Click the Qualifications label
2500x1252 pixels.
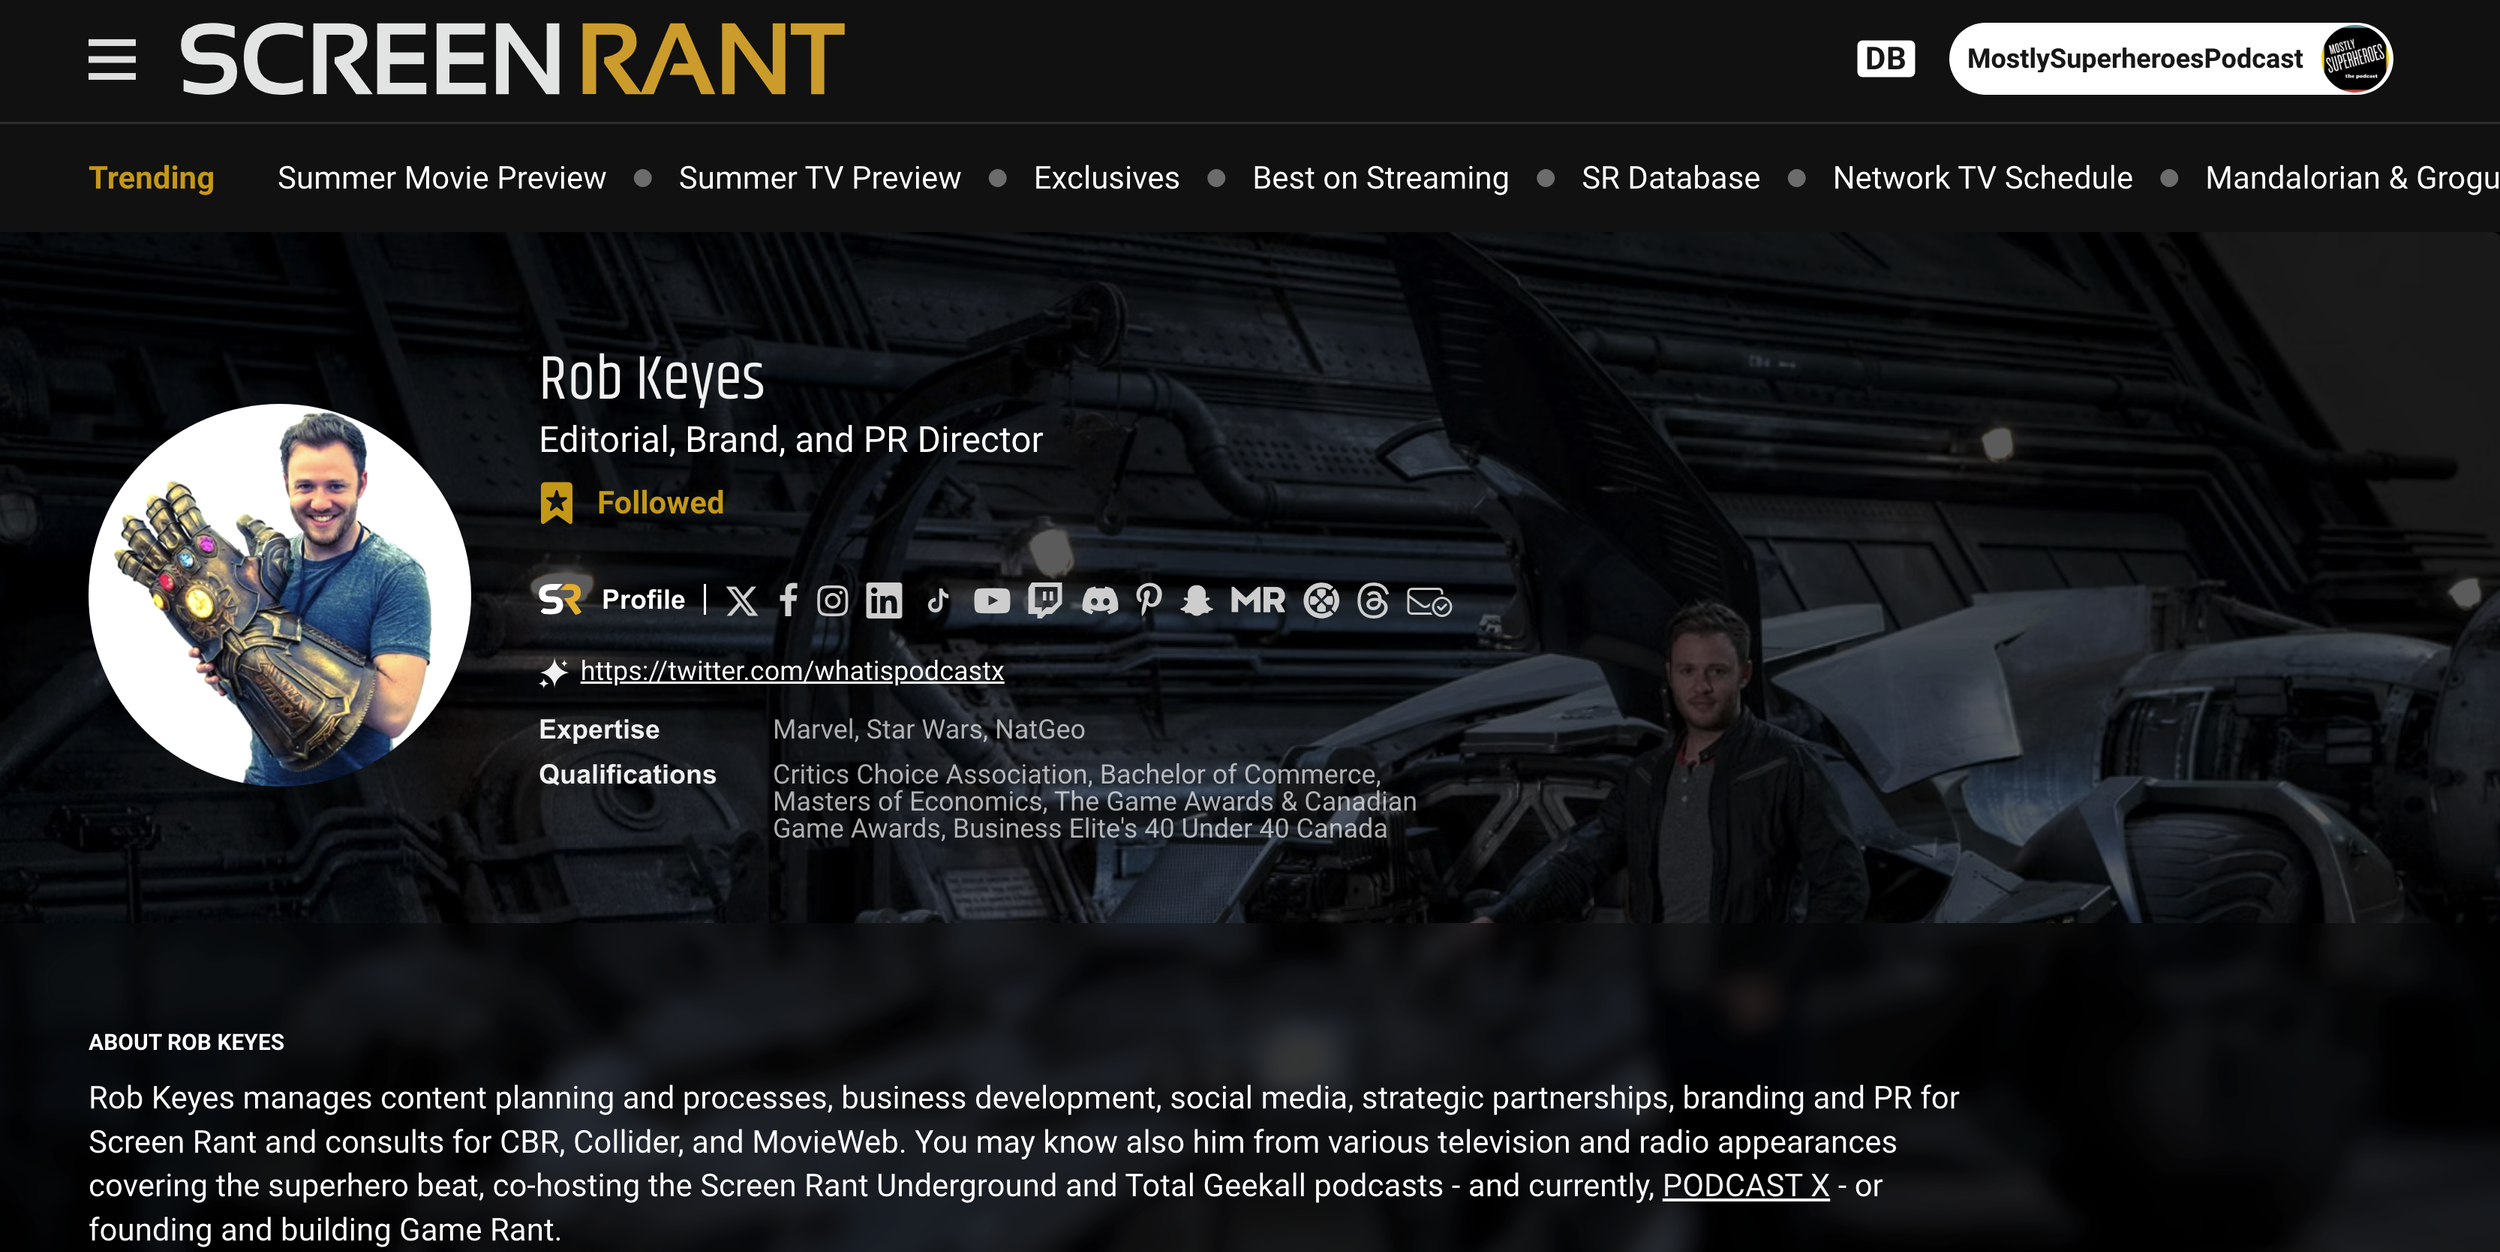click(627, 775)
